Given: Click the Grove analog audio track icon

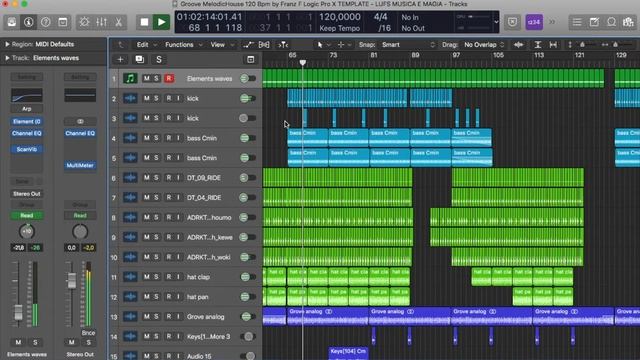Looking at the screenshot, I should tap(130, 316).
